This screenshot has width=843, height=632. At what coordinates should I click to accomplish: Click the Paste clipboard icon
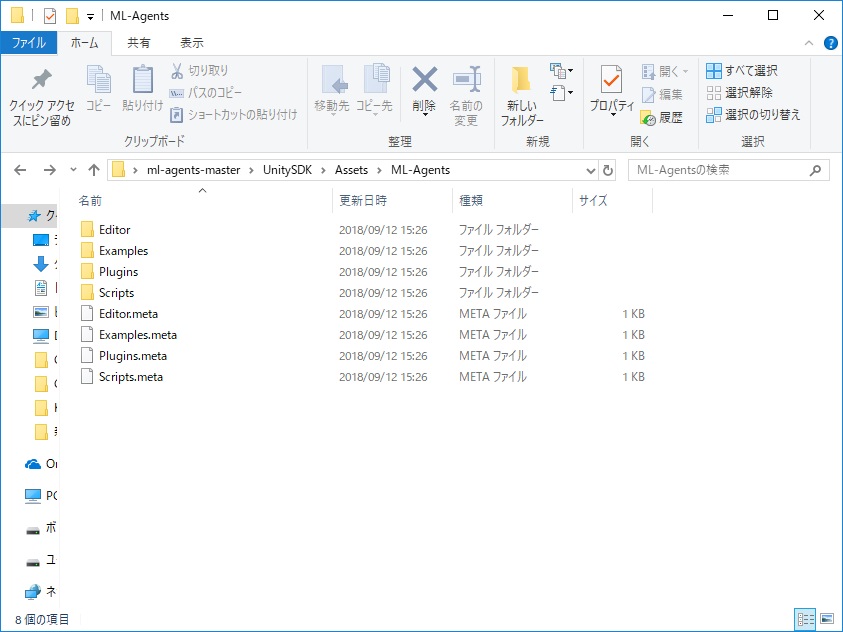[143, 80]
